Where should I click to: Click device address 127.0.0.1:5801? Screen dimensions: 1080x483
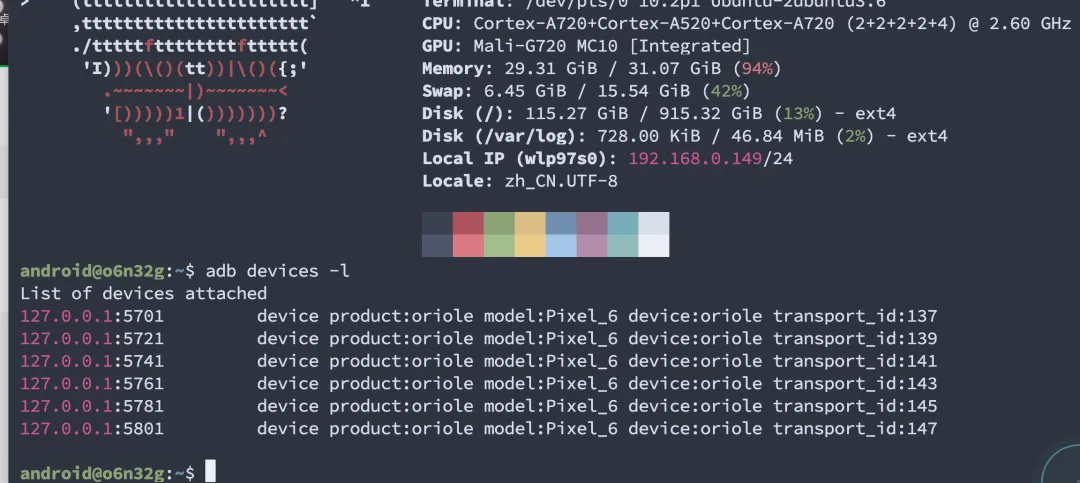pyautogui.click(x=92, y=429)
